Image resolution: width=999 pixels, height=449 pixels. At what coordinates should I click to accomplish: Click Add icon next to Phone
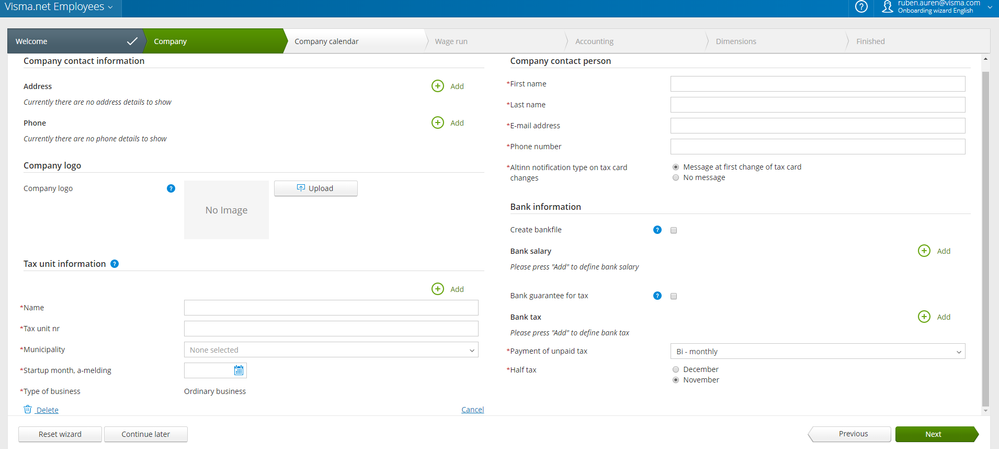(x=438, y=123)
